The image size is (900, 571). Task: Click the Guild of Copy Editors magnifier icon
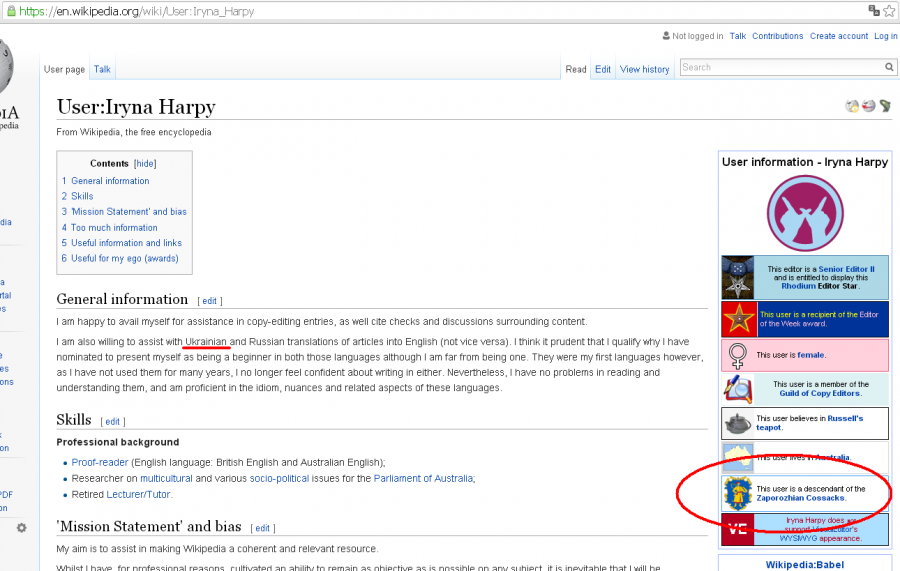click(738, 389)
